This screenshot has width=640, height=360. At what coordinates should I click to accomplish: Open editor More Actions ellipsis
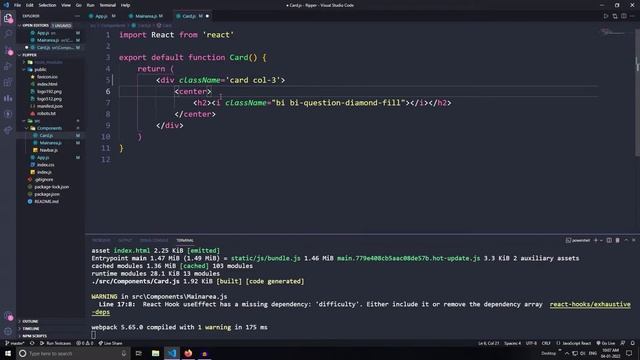point(632,16)
